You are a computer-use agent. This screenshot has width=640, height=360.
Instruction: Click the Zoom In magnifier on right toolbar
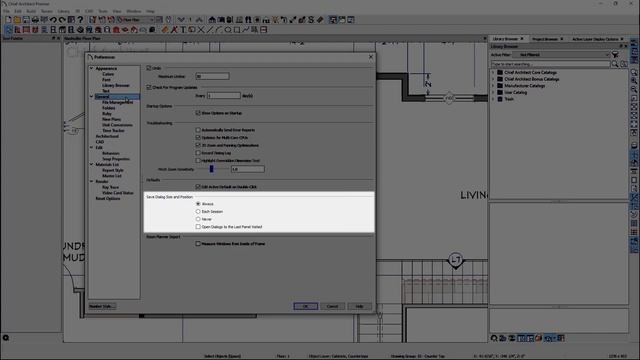coord(634,80)
